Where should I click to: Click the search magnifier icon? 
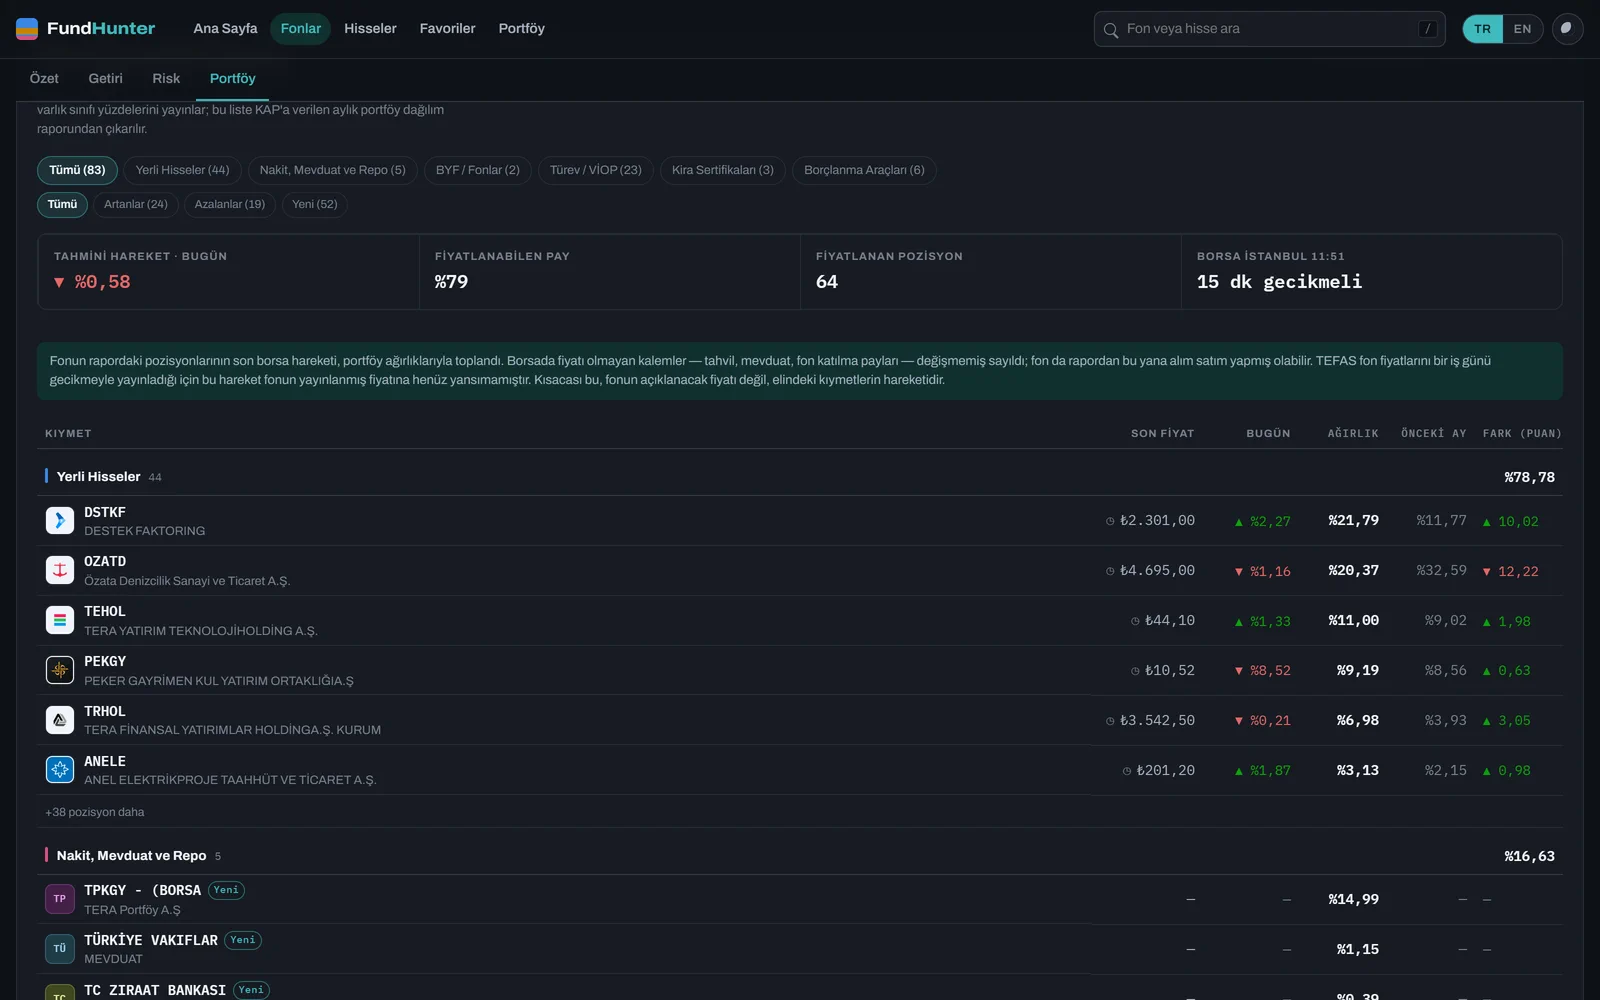pos(1110,30)
